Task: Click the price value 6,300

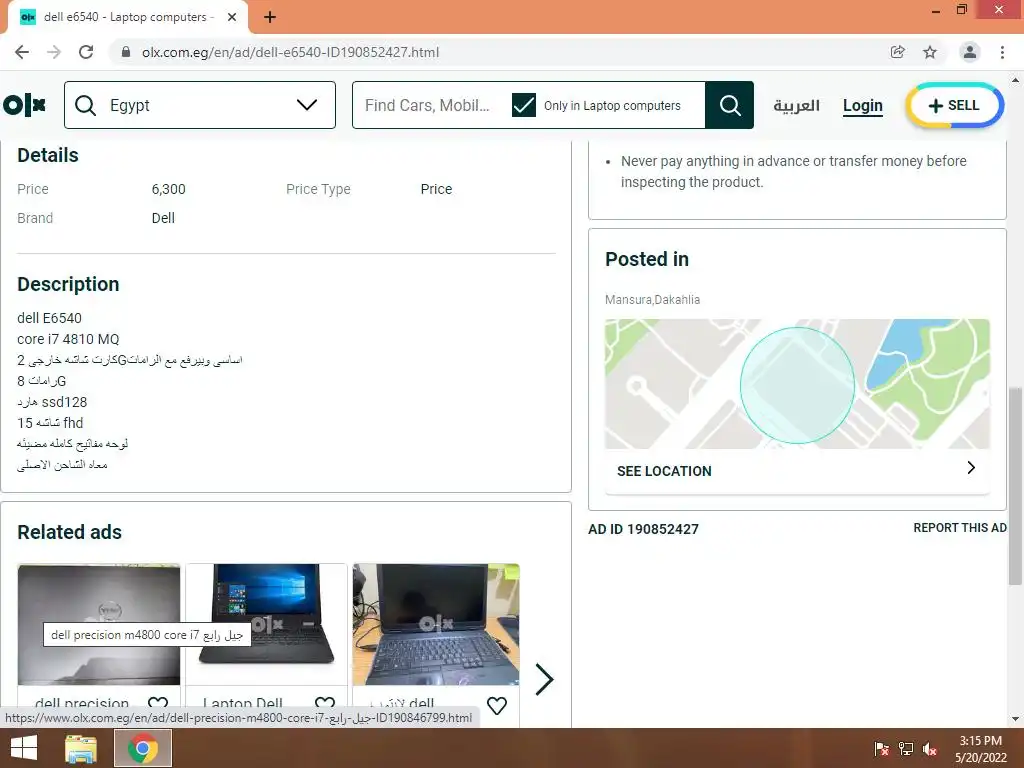Action: coord(168,189)
